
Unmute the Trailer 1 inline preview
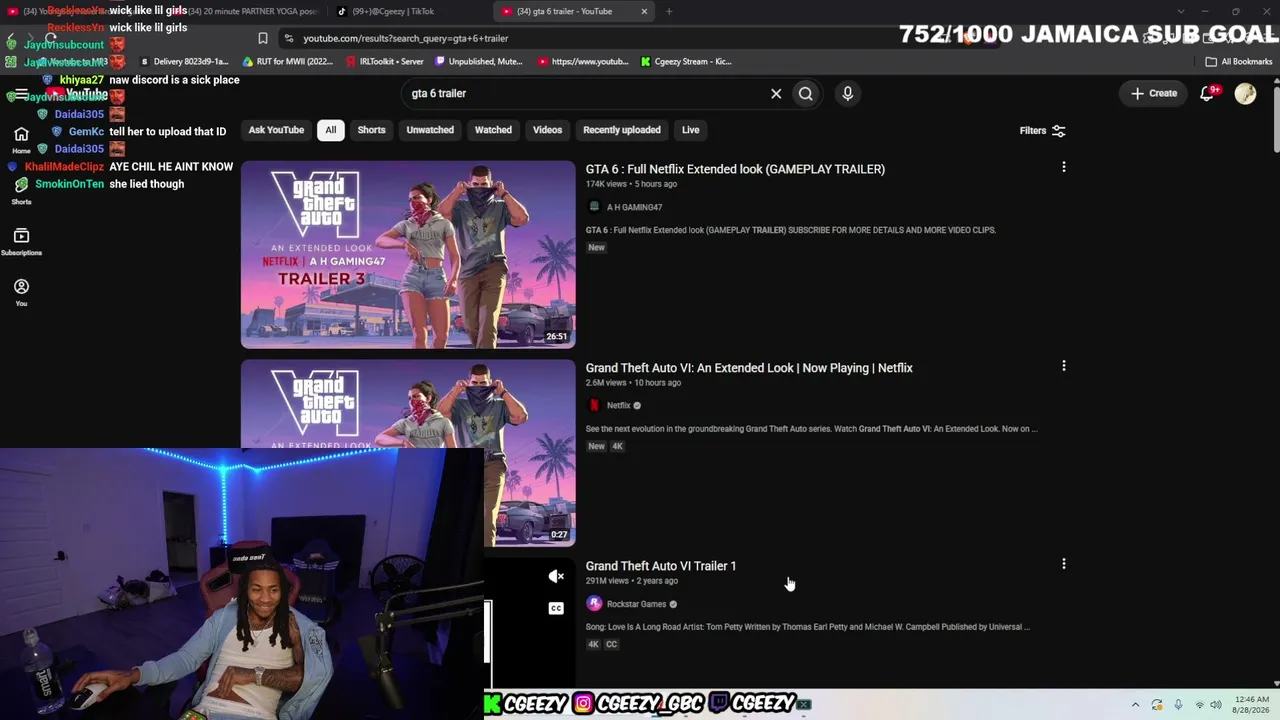(556, 576)
